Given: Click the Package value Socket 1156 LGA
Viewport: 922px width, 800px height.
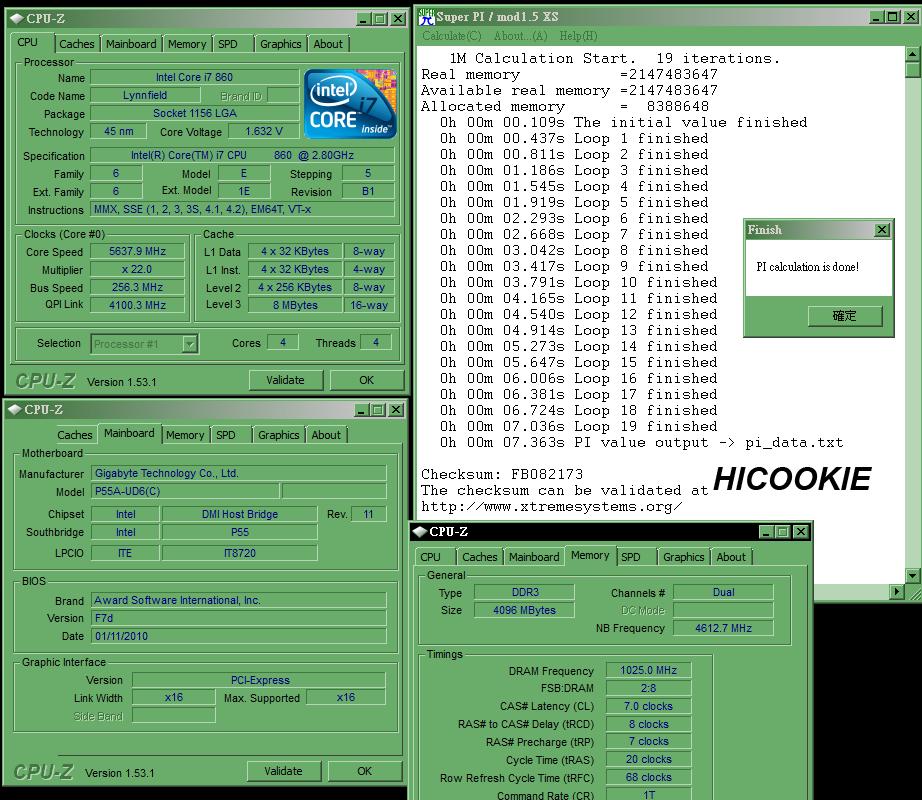Looking at the screenshot, I should [194, 113].
